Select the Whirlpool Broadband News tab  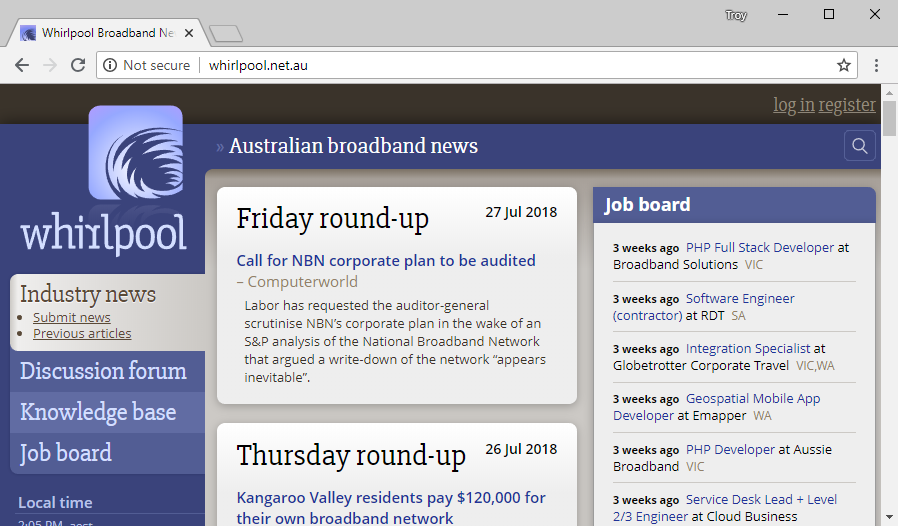point(109,33)
